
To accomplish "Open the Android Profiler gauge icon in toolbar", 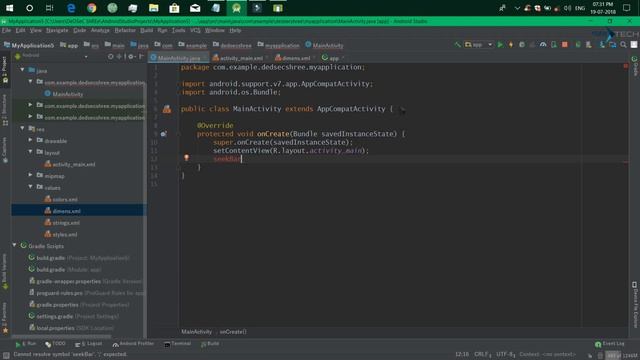I will point(543,45).
